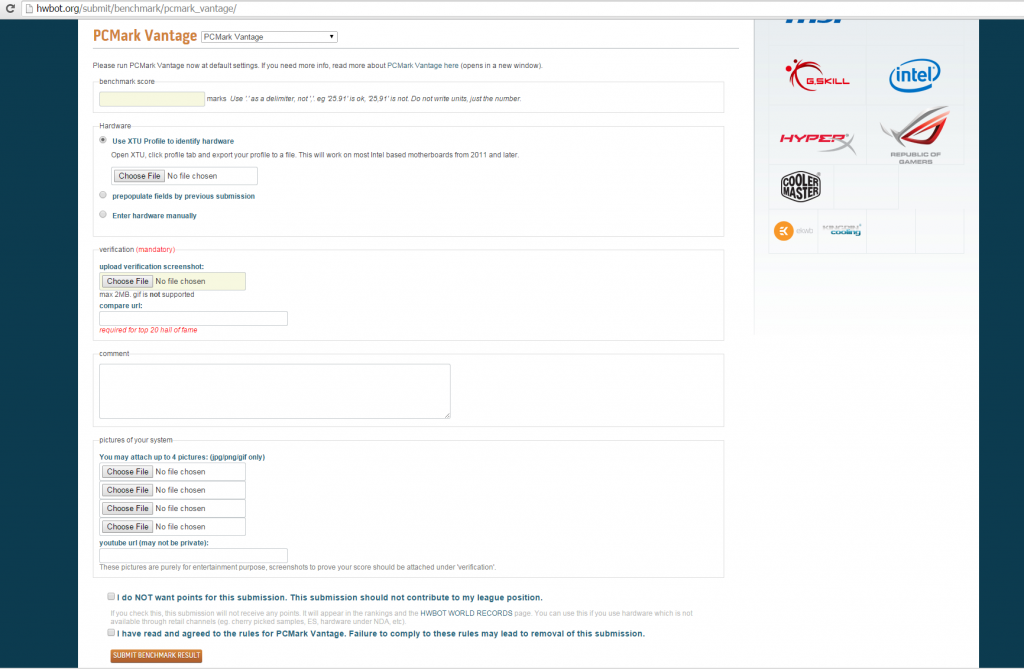Click the 'required for top 20 hall of fame' note
Image resolution: width=1024 pixels, height=669 pixels.
148,330
